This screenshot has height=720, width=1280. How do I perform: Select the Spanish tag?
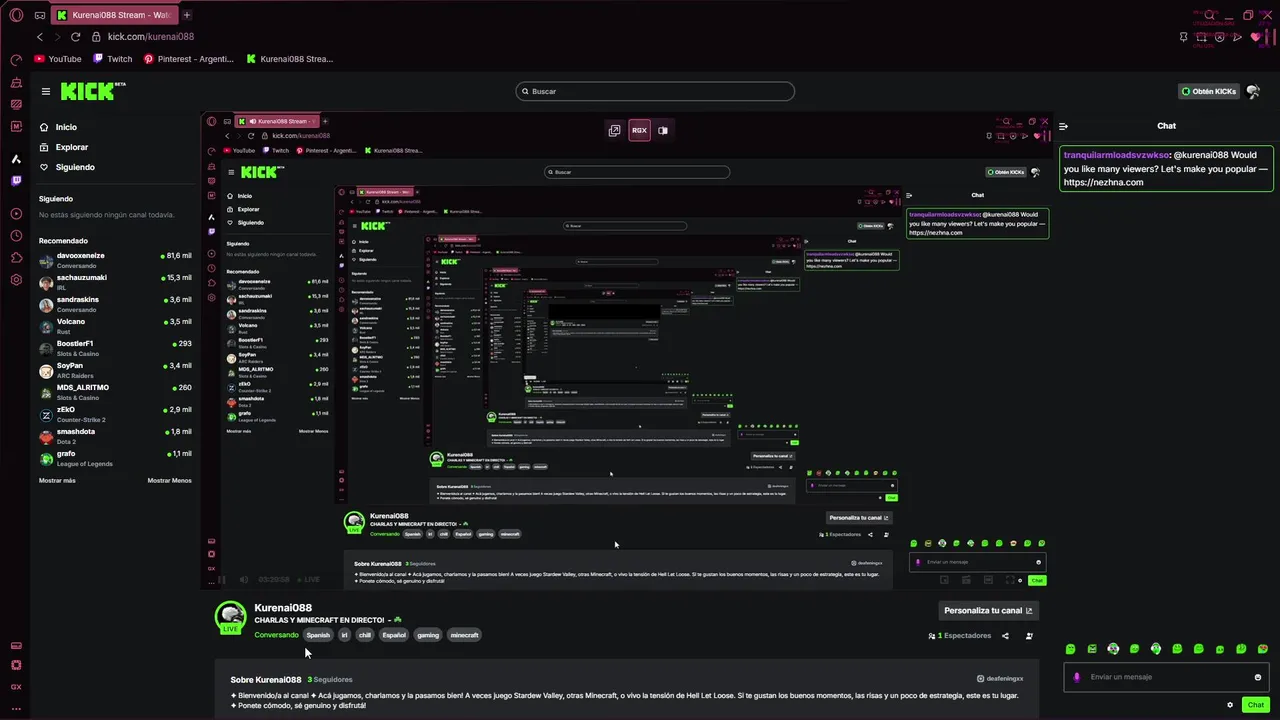coord(318,635)
